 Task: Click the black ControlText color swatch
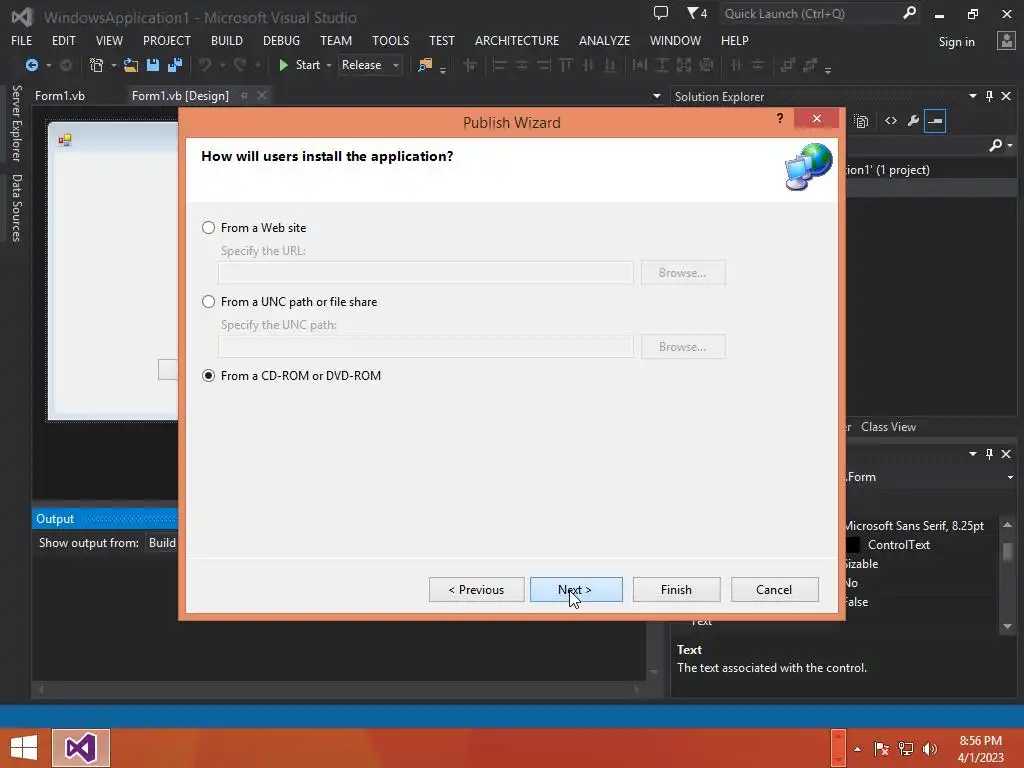coord(853,545)
